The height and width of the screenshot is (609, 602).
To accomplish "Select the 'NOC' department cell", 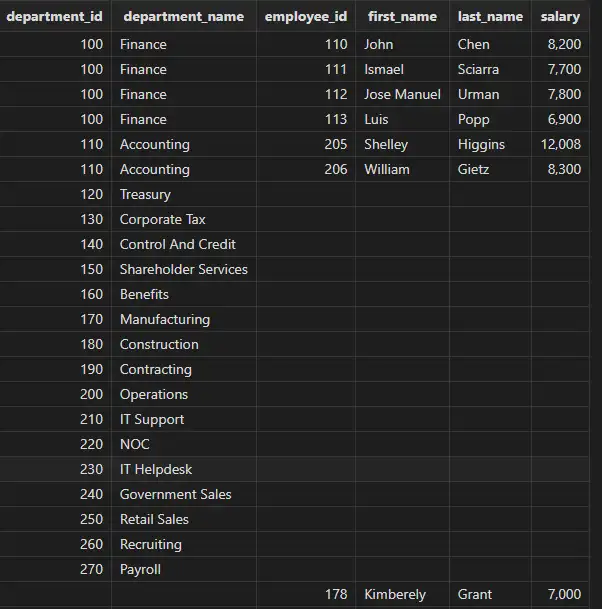I will 184,444.
